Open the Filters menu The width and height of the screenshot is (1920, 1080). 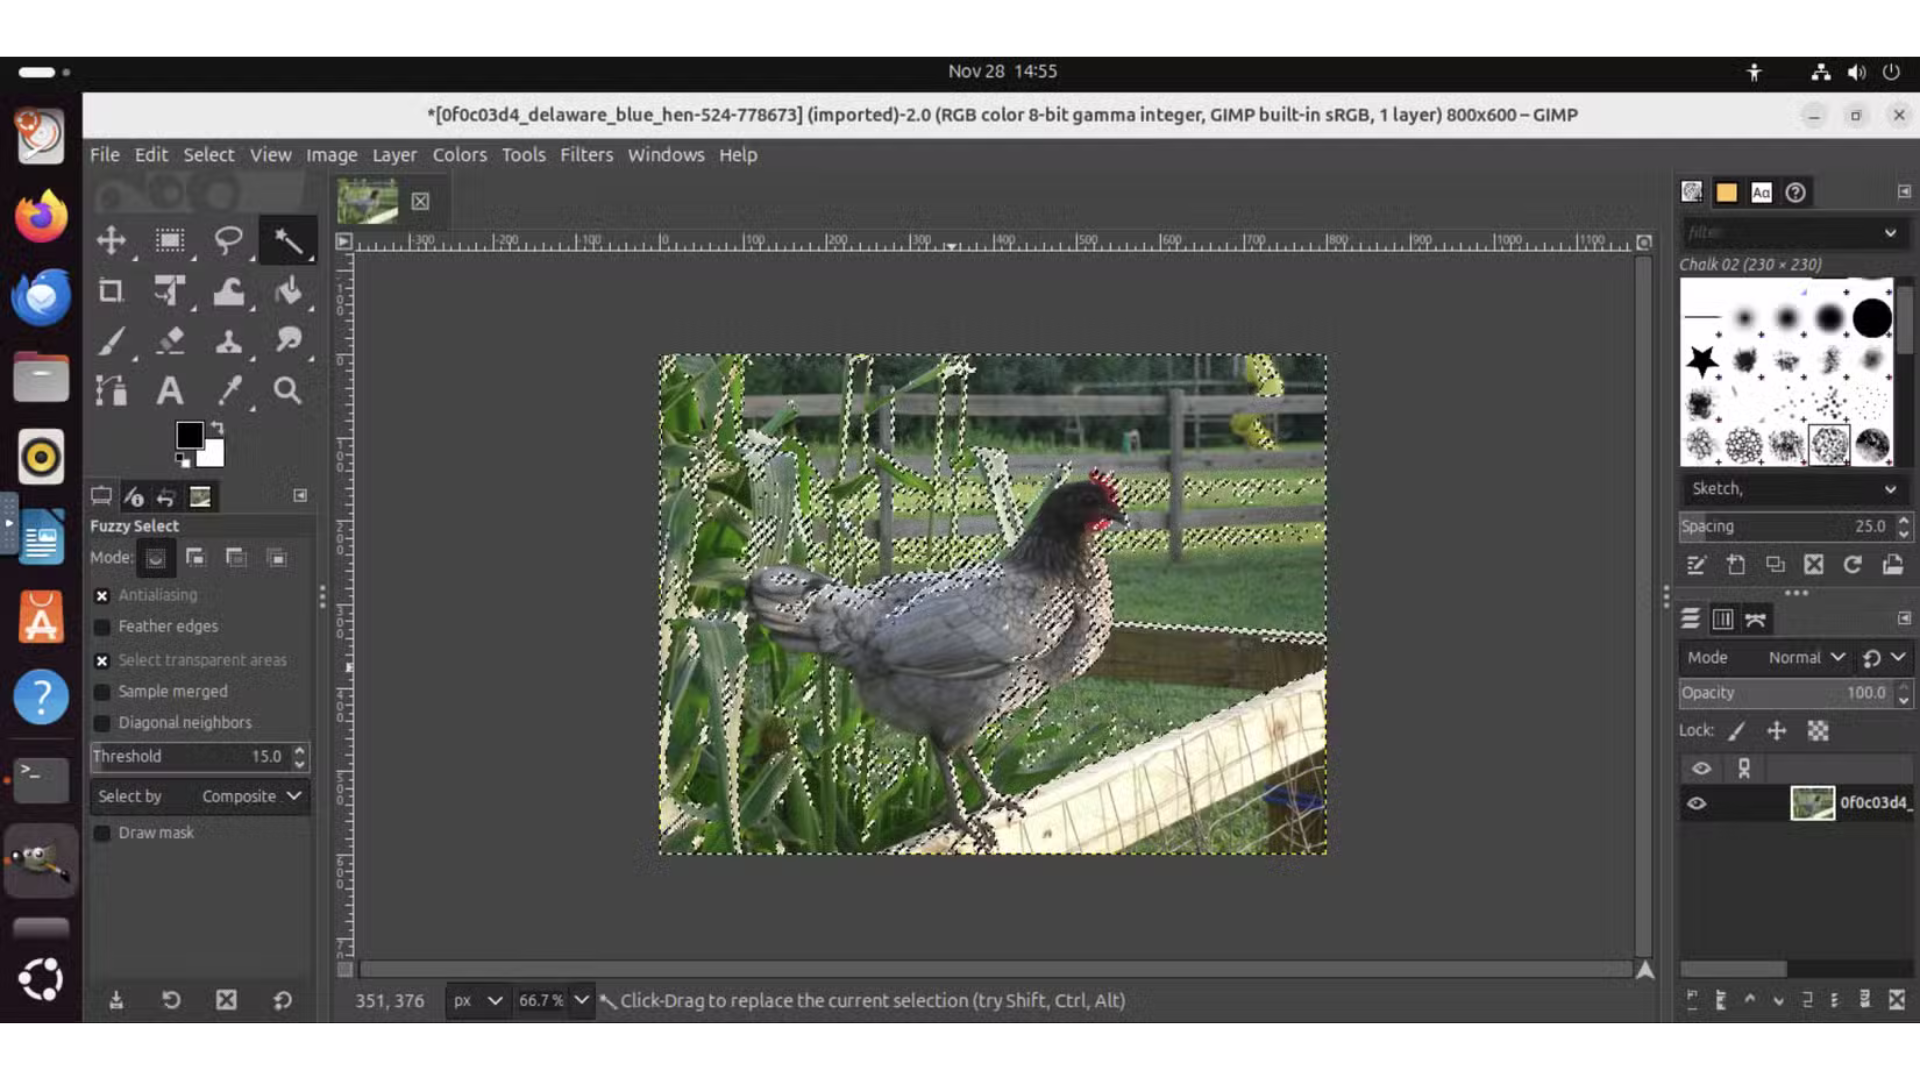click(586, 155)
